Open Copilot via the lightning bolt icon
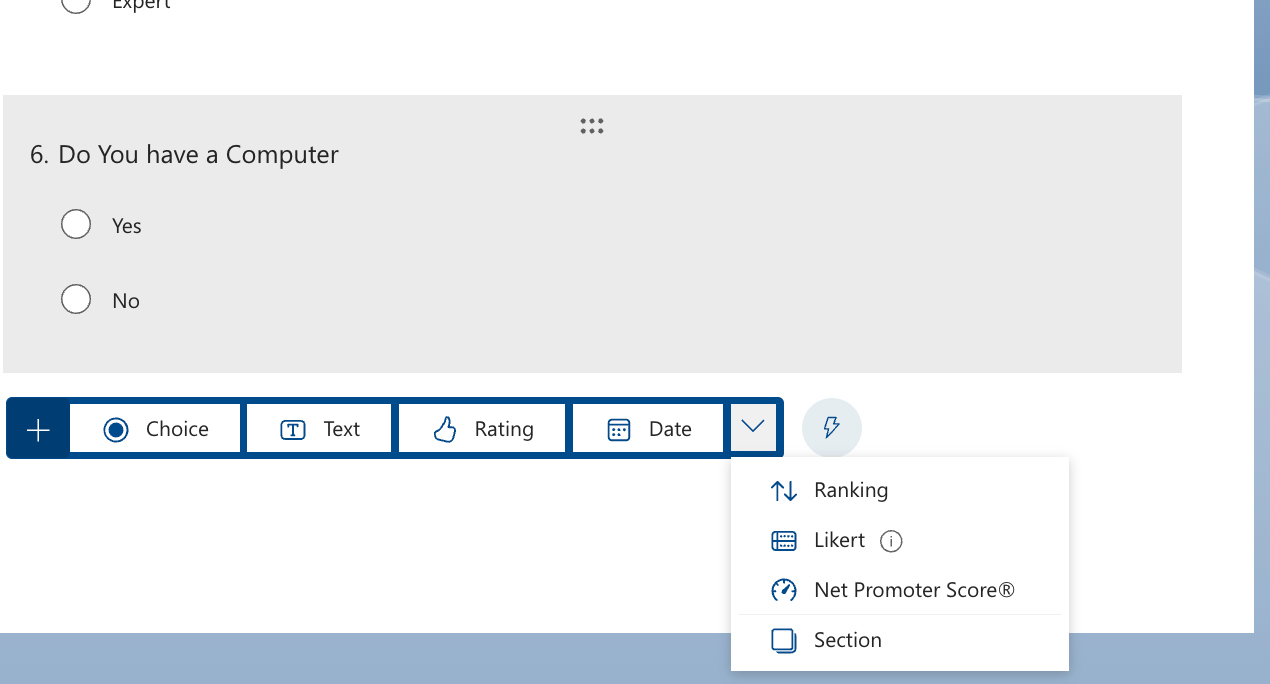 click(x=831, y=428)
